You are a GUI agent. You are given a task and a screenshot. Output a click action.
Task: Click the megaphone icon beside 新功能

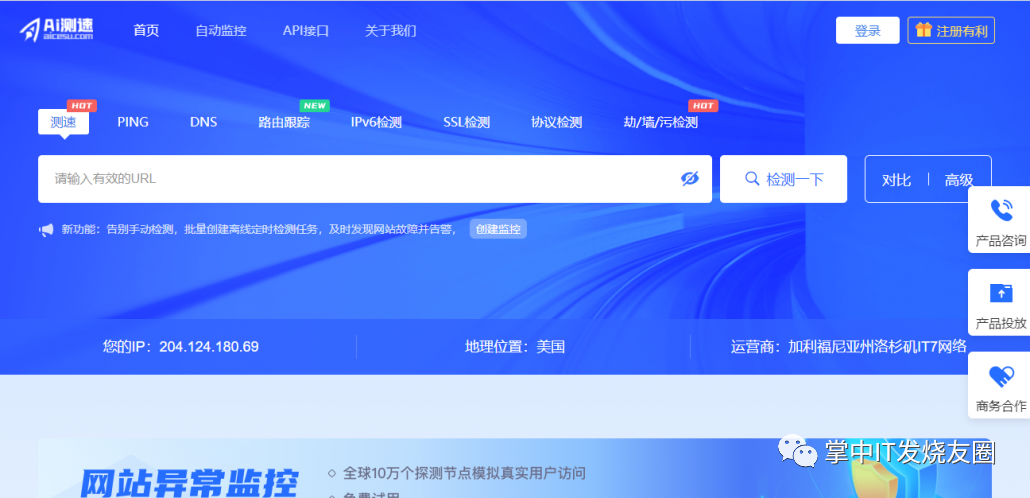(46, 230)
